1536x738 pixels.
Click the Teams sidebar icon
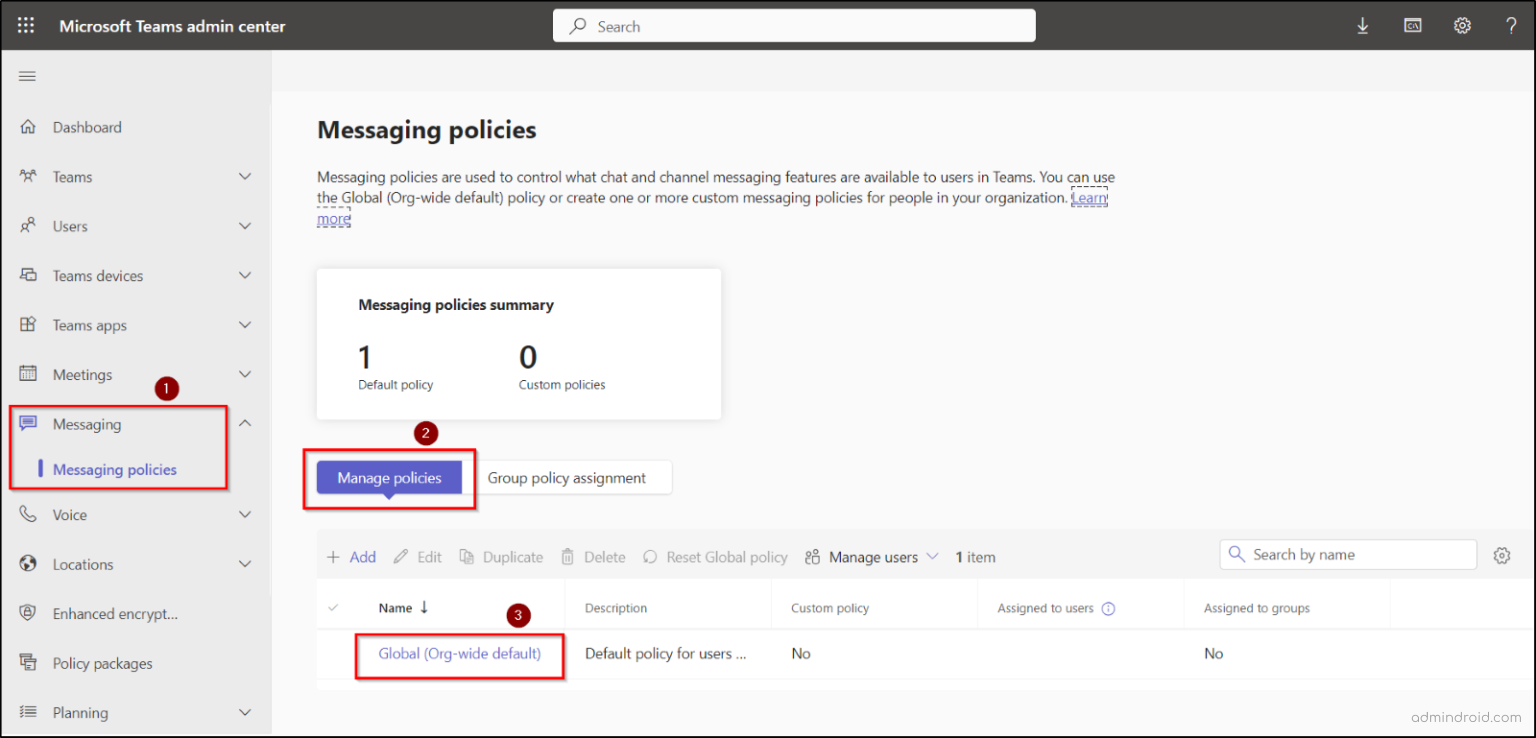(x=28, y=176)
